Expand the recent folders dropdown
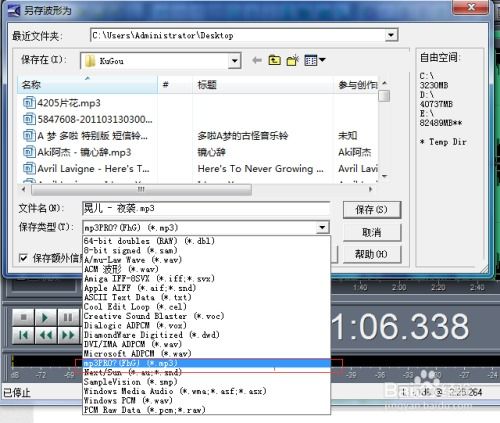 [391, 35]
